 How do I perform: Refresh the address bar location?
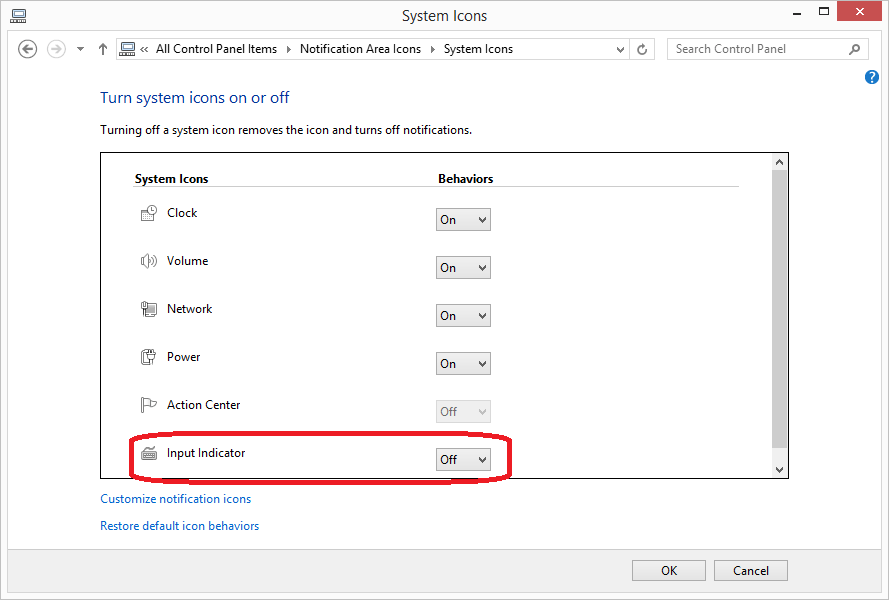click(x=642, y=49)
